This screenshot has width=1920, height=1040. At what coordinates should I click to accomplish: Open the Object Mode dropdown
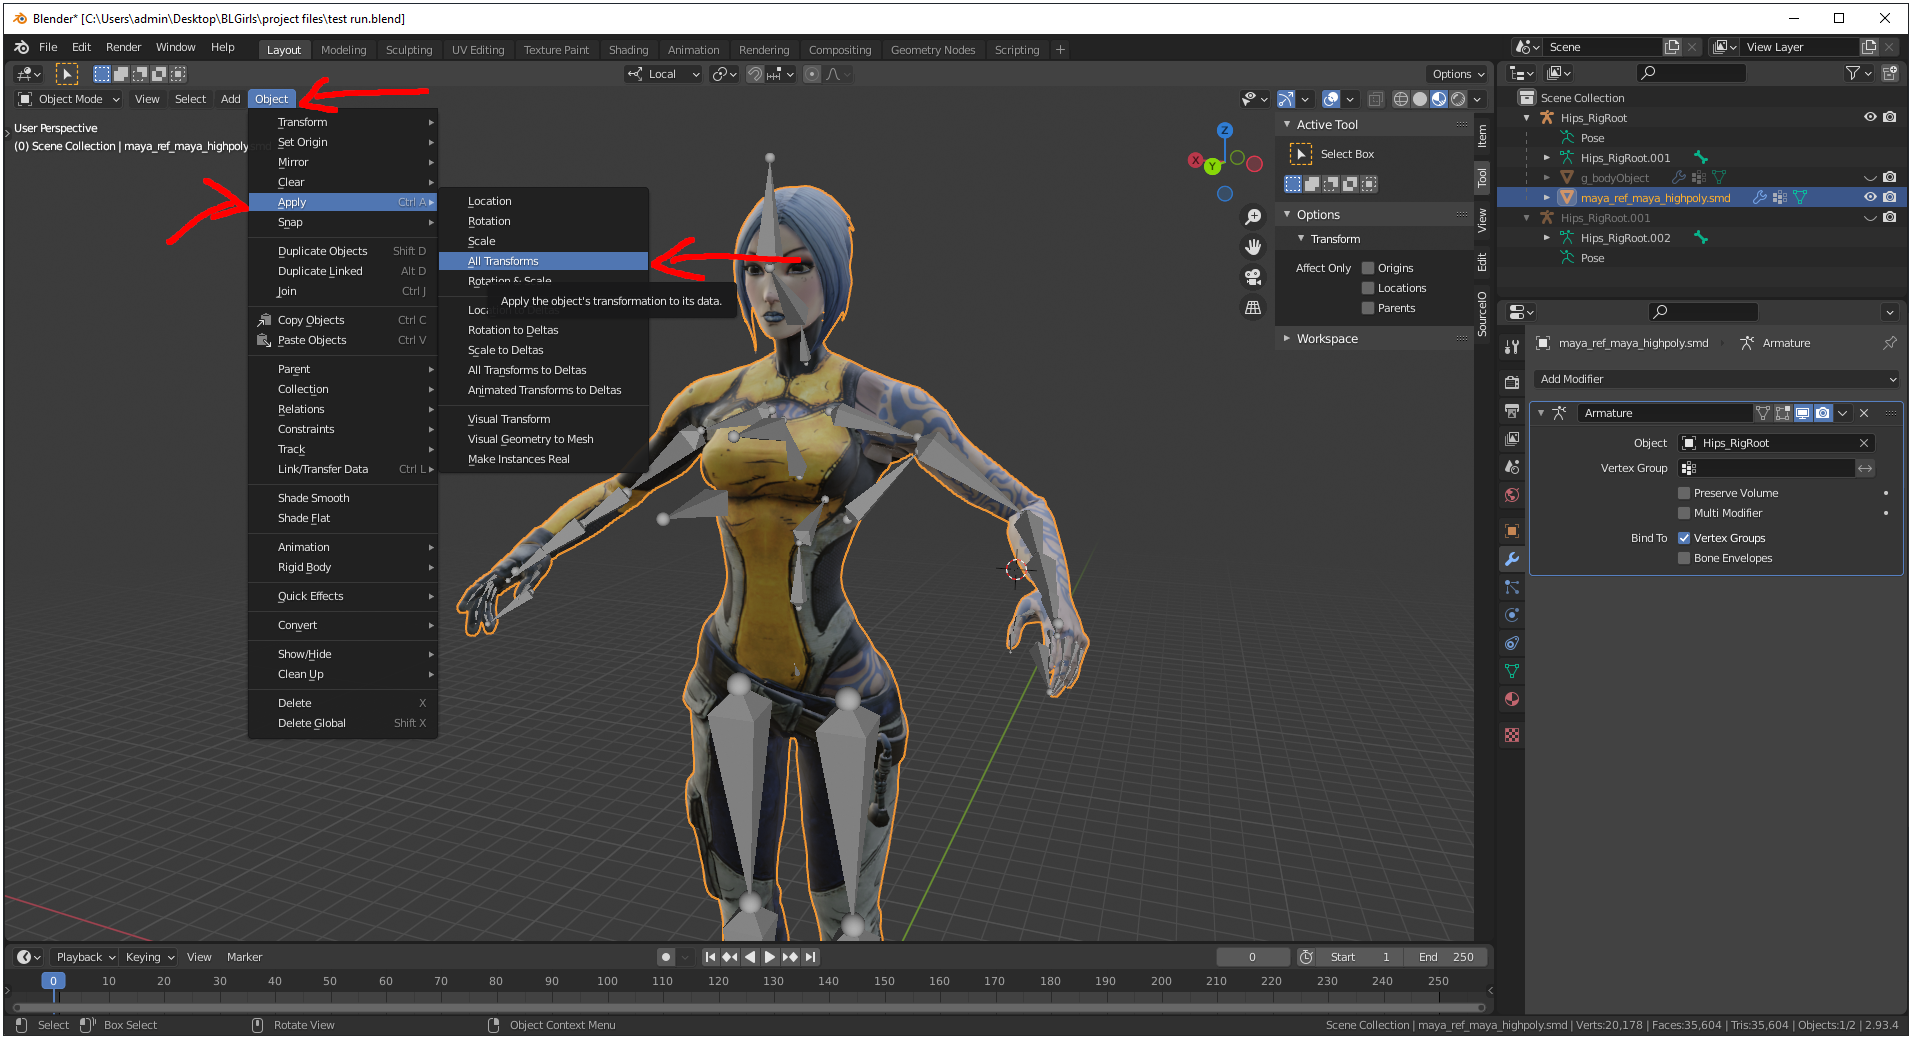coord(69,99)
